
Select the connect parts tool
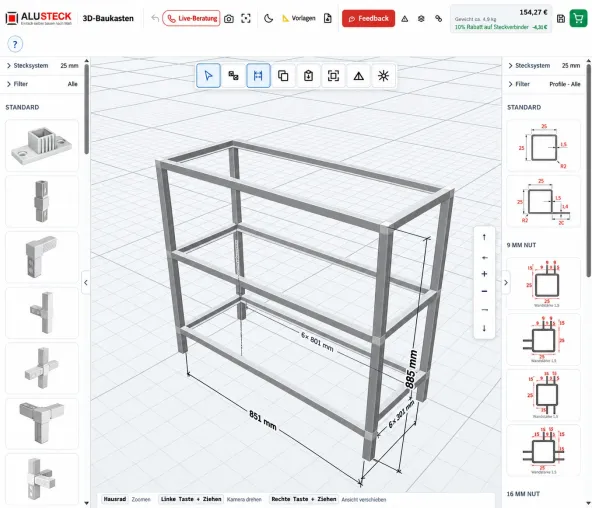pos(233,76)
